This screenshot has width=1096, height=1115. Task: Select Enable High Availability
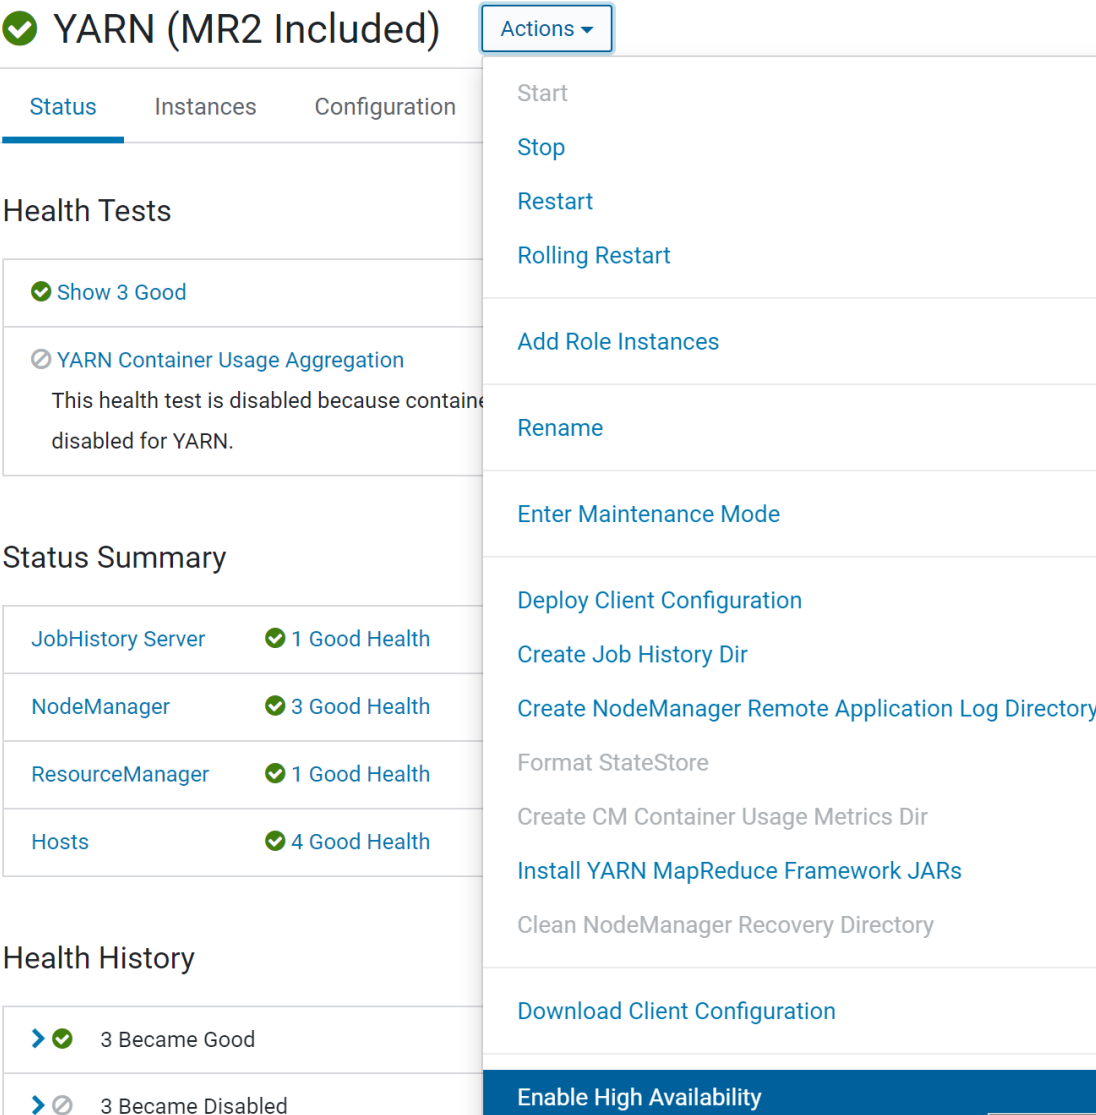639,1096
